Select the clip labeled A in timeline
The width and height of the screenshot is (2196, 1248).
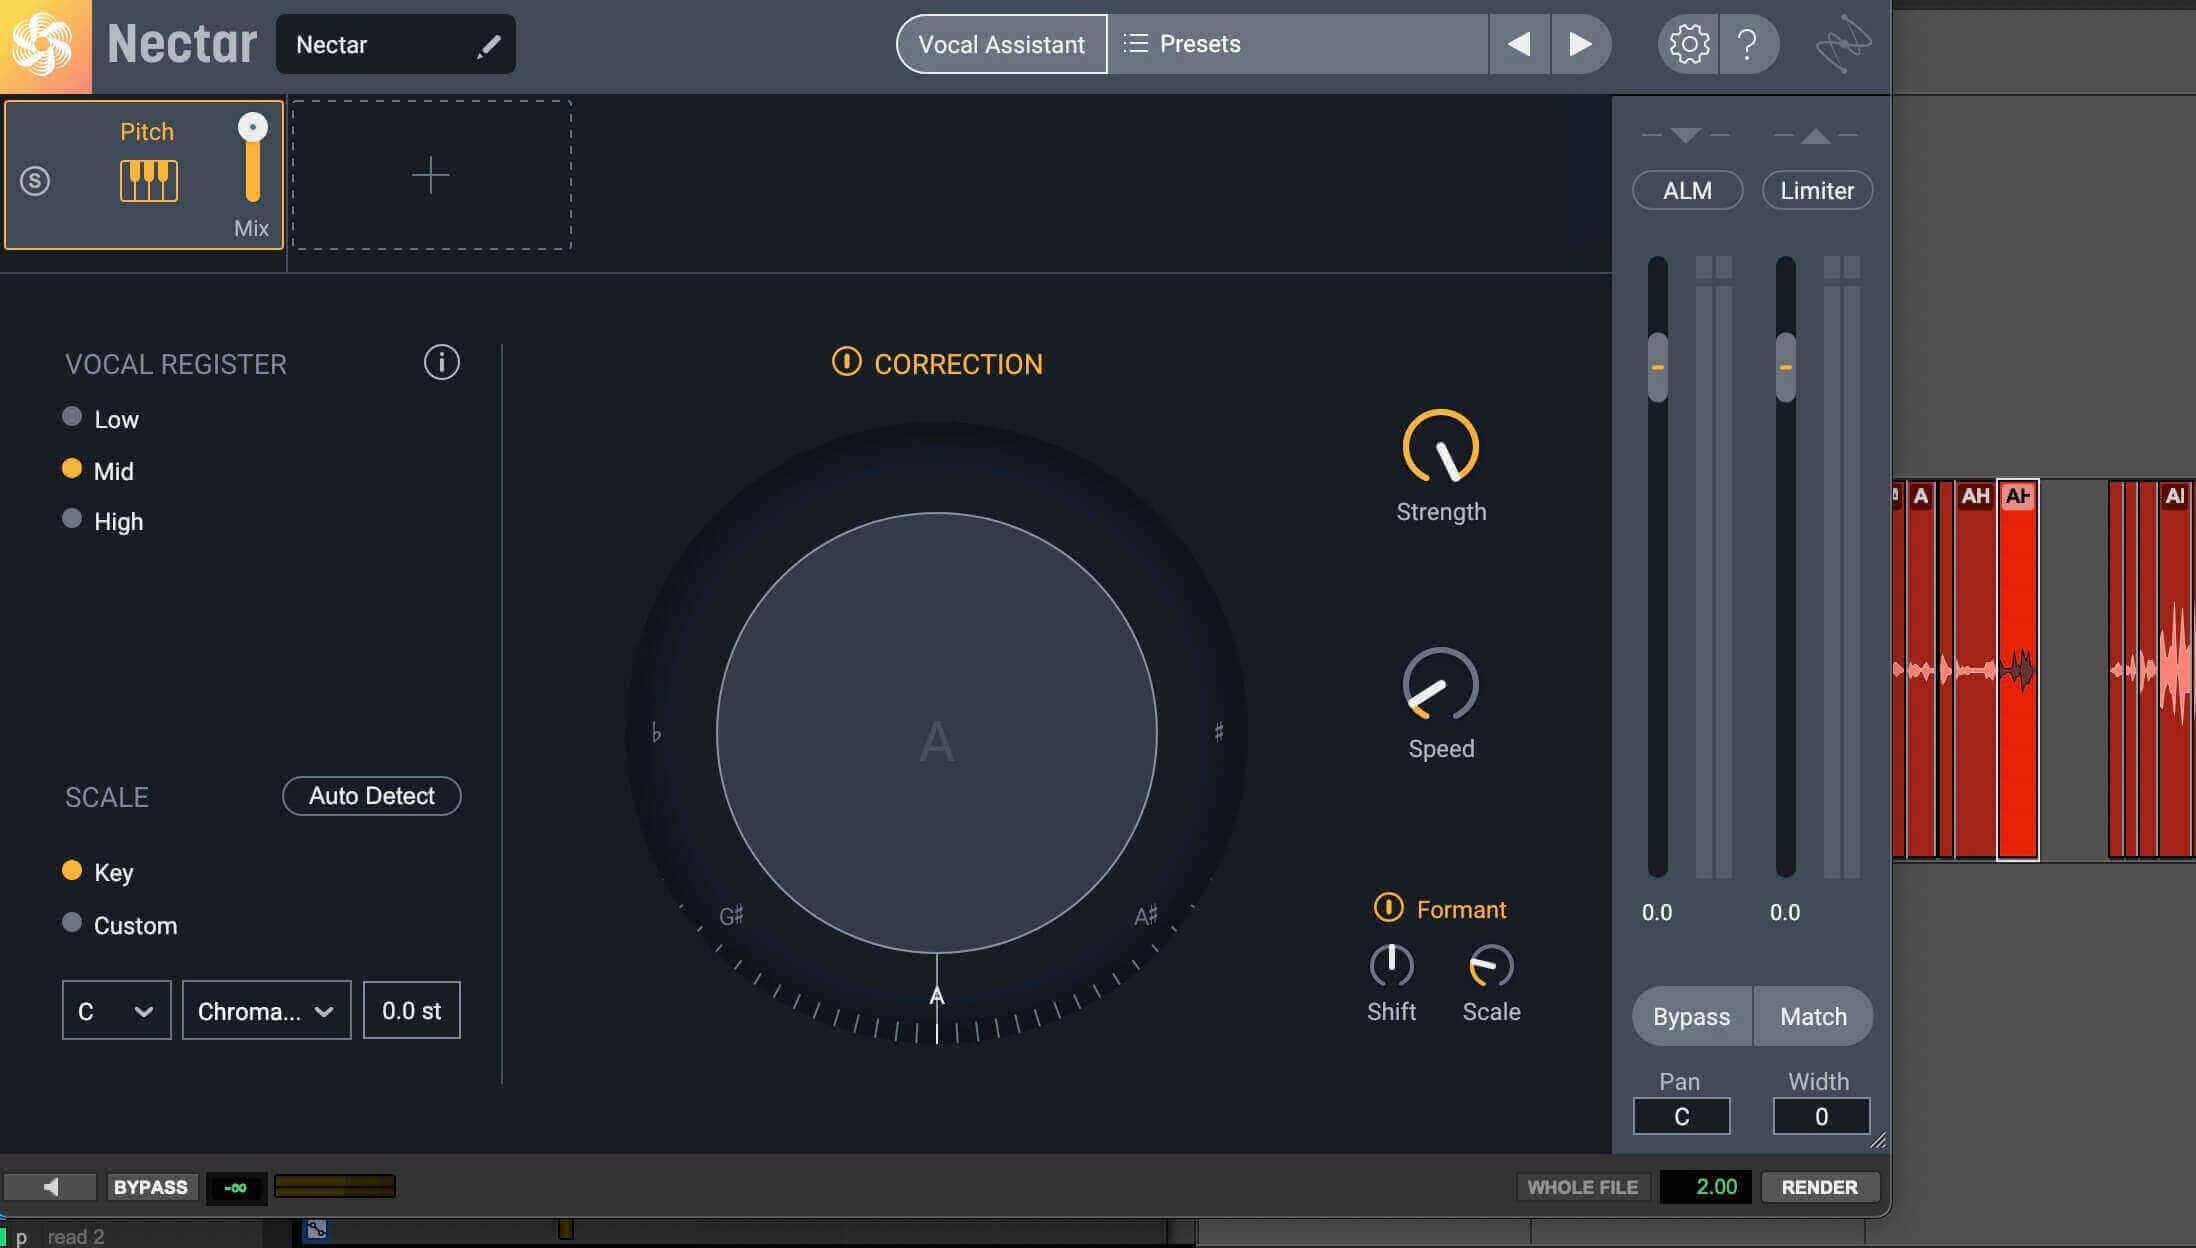pyautogui.click(x=1921, y=670)
